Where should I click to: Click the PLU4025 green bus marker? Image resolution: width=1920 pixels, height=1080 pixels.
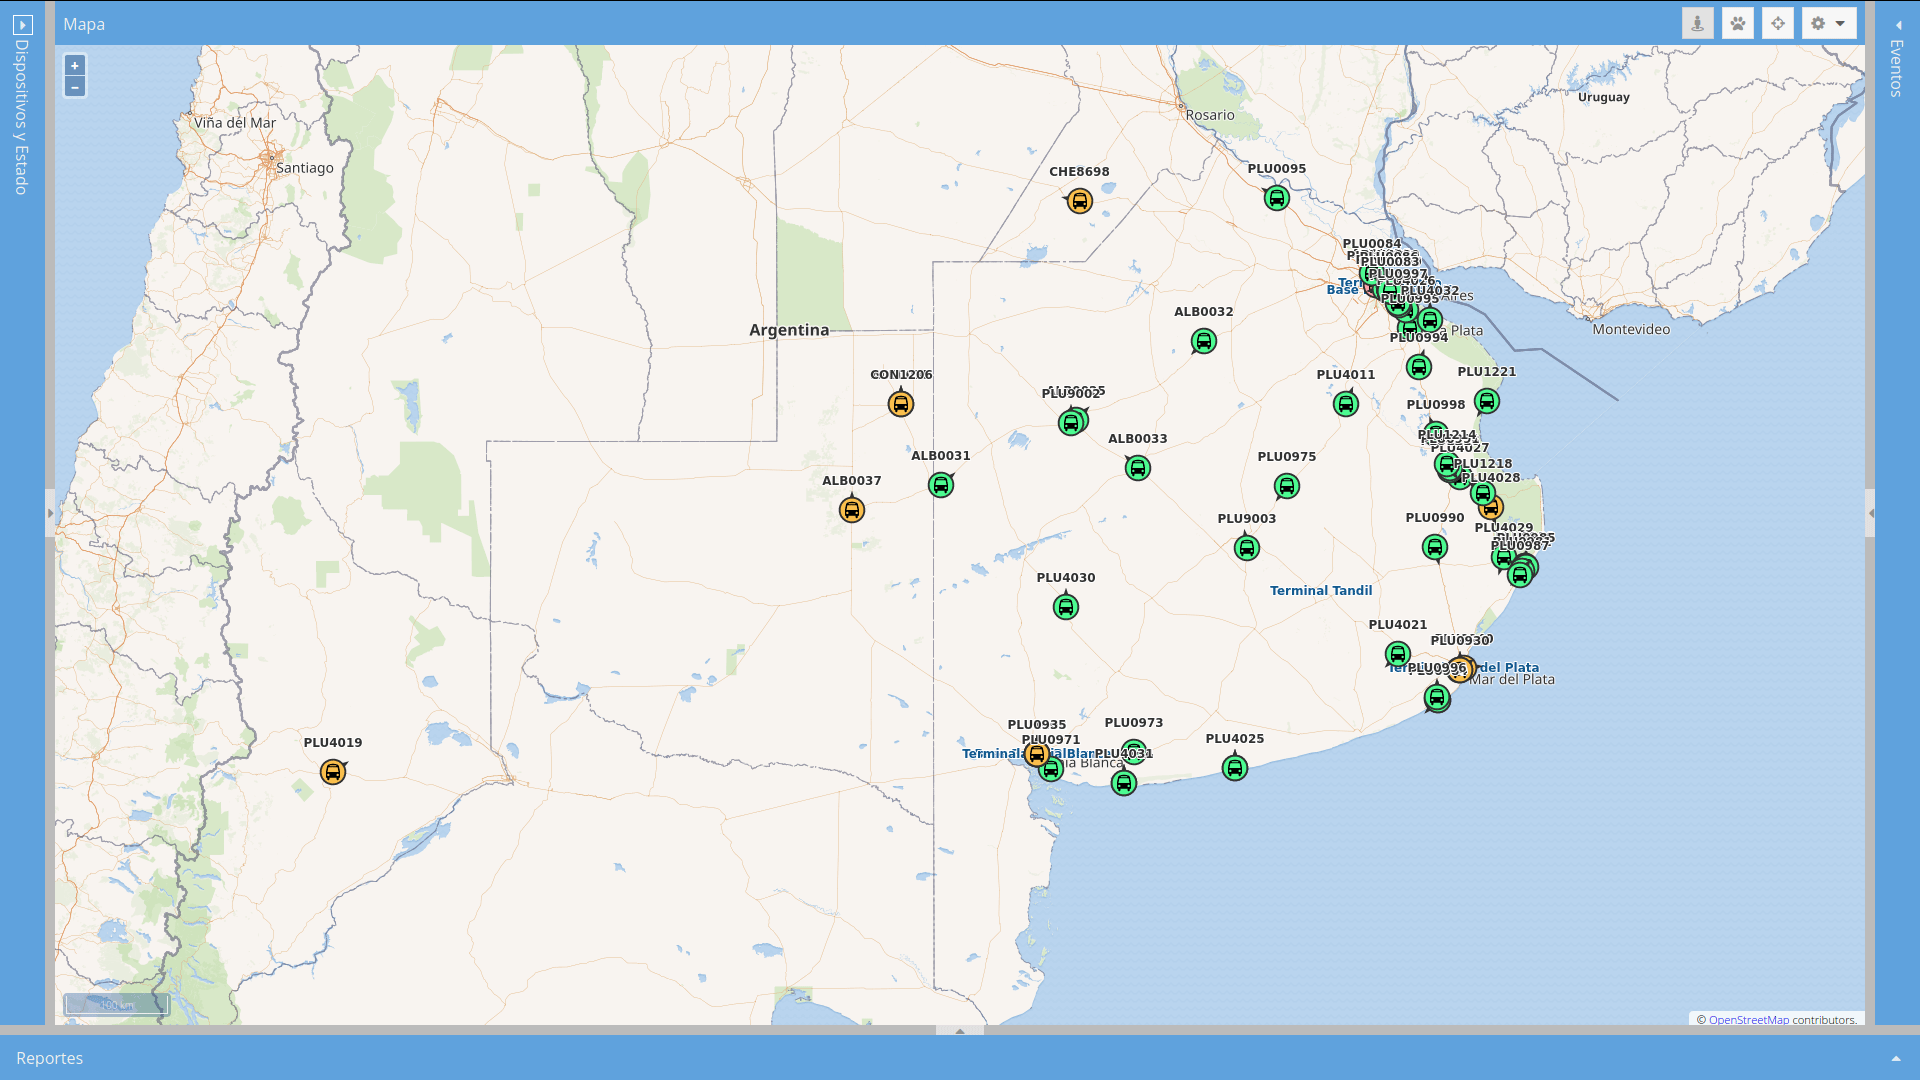pos(1234,768)
